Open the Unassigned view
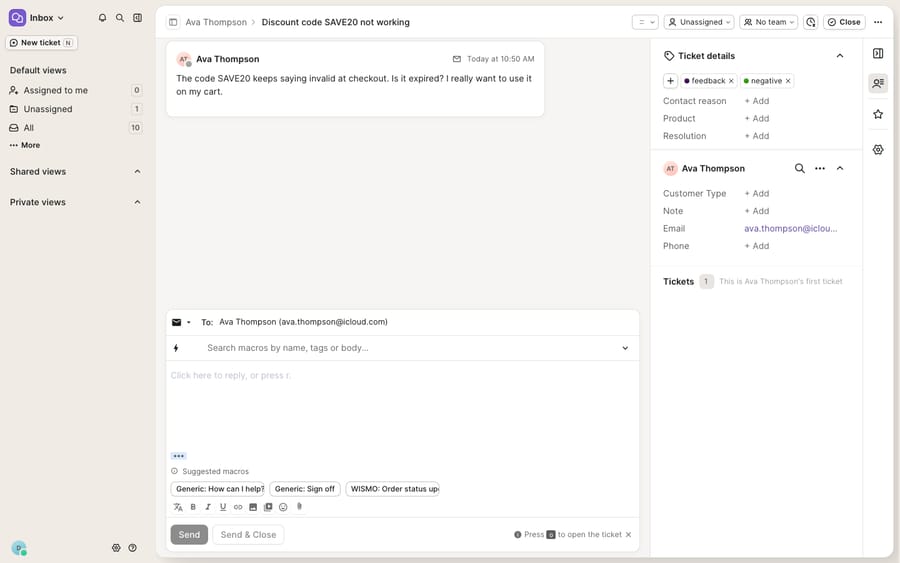Screen dimensions: 900x563 pyautogui.click(x=75, y=109)
